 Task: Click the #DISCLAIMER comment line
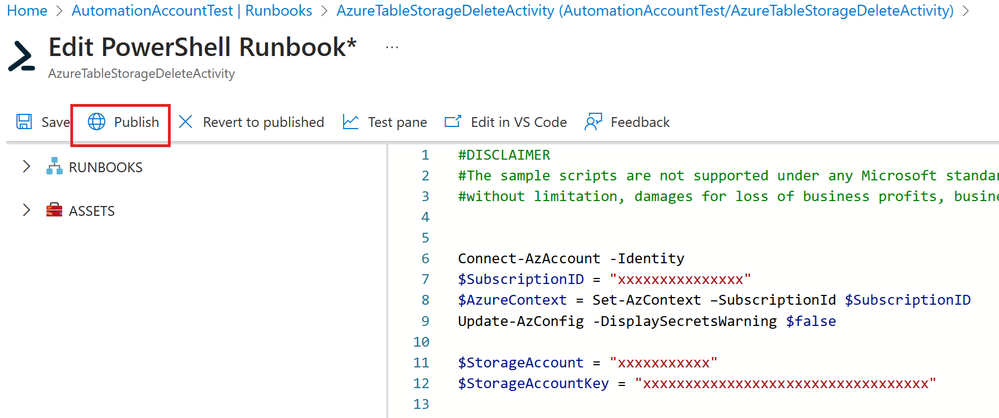(503, 155)
